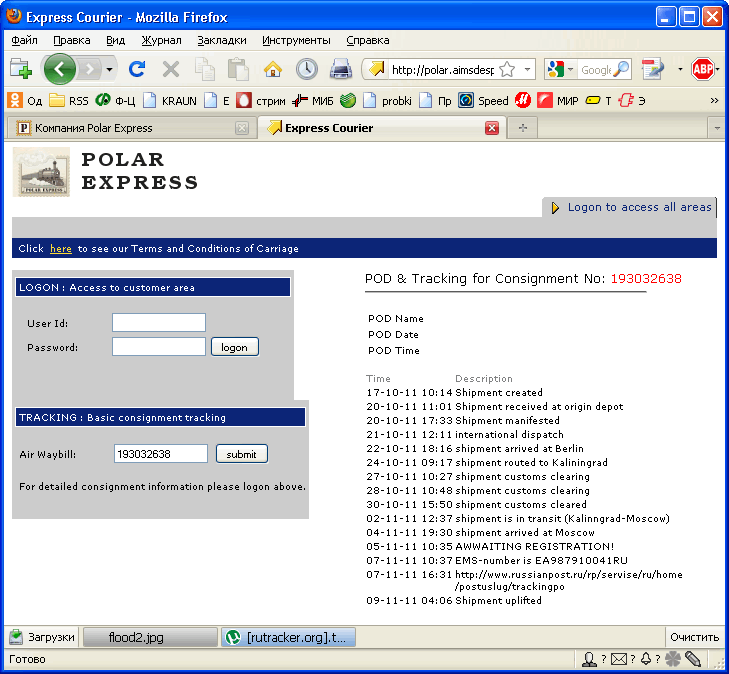
Task: Click the mail status bar icon
Action: (619, 659)
